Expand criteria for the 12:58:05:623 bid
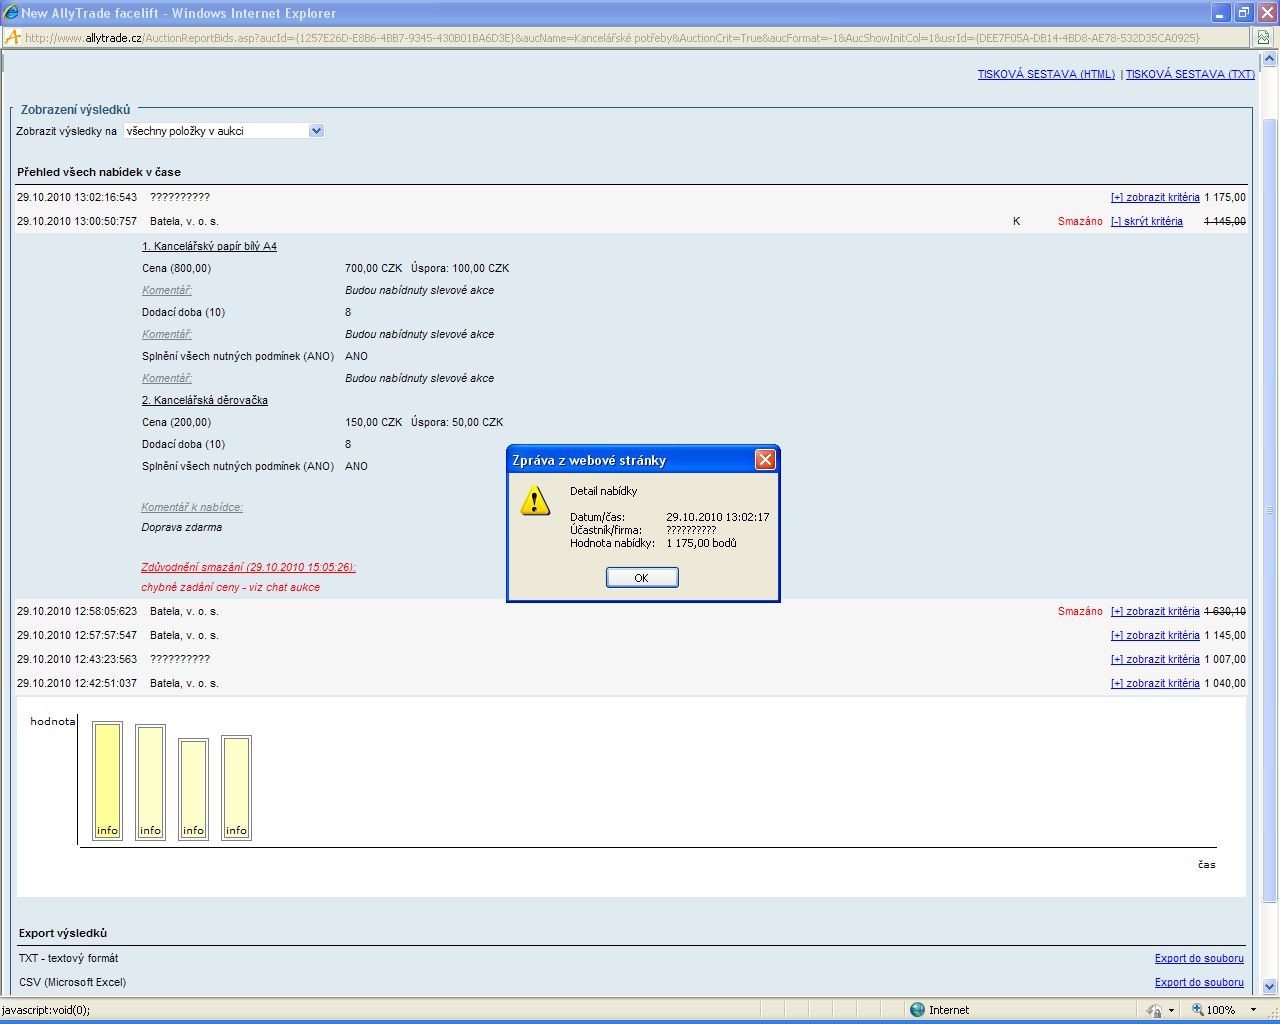This screenshot has height=1024, width=1280. click(1155, 612)
